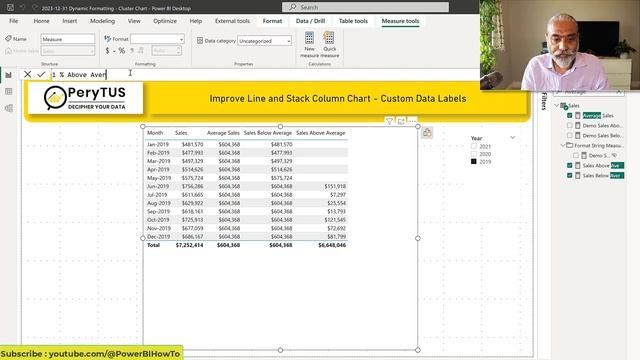The width and height of the screenshot is (640, 360).
Task: Open more options ellipsis on the table visual
Action: click(x=413, y=121)
